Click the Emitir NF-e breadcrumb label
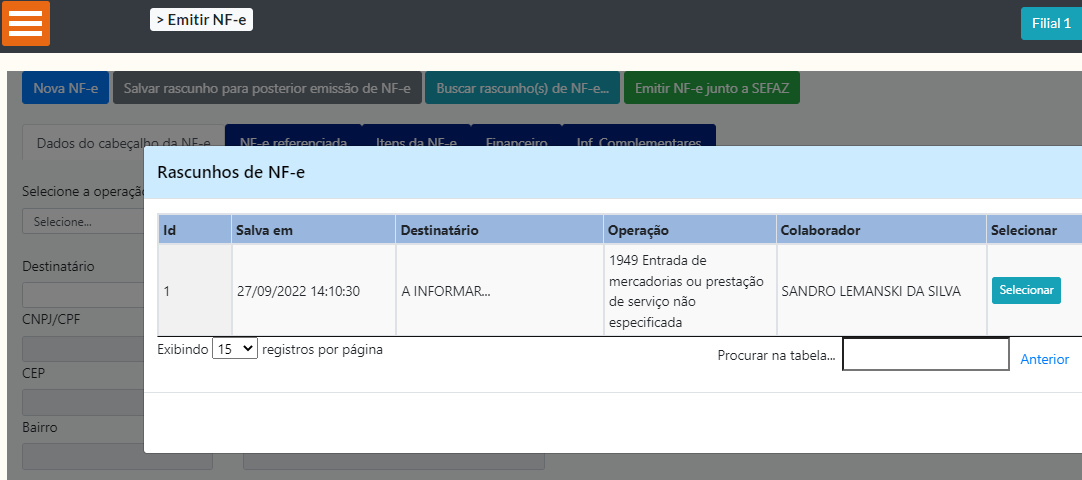 (201, 19)
